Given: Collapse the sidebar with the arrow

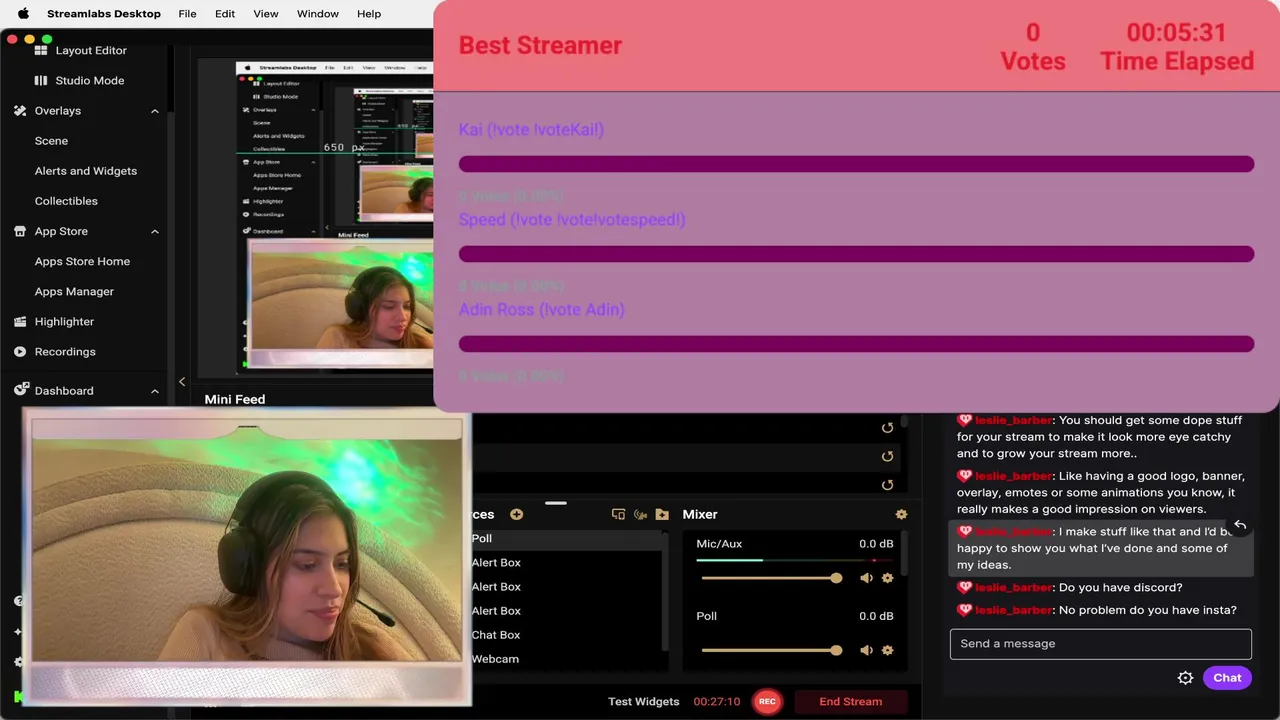Looking at the screenshot, I should point(181,381).
